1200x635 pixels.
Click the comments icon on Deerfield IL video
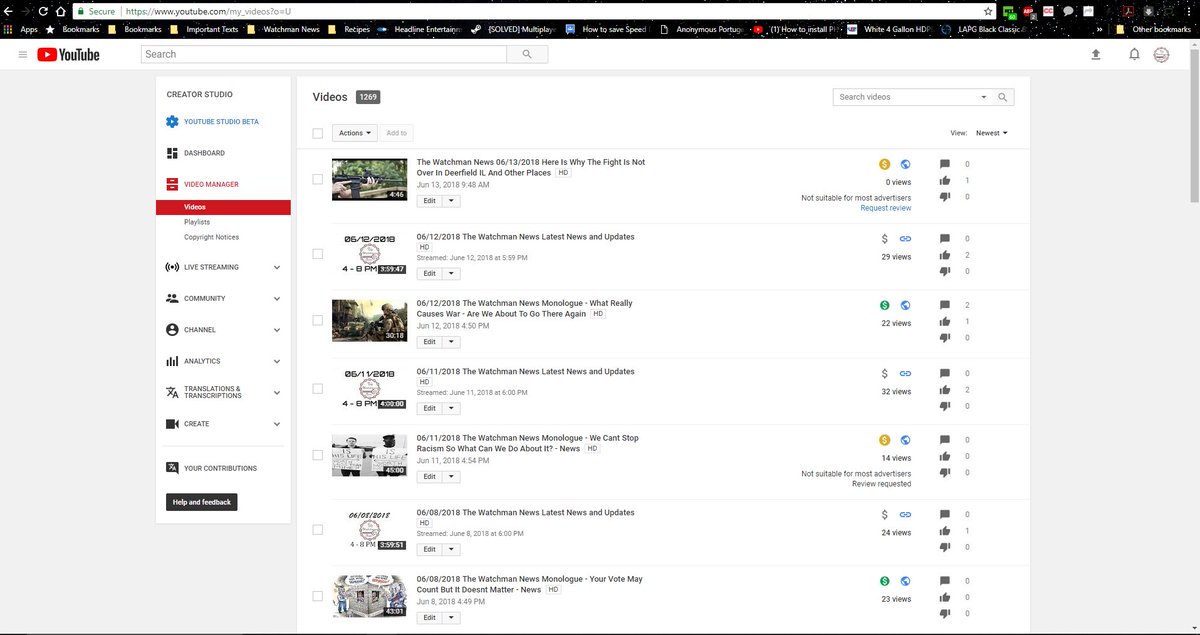pyautogui.click(x=945, y=164)
